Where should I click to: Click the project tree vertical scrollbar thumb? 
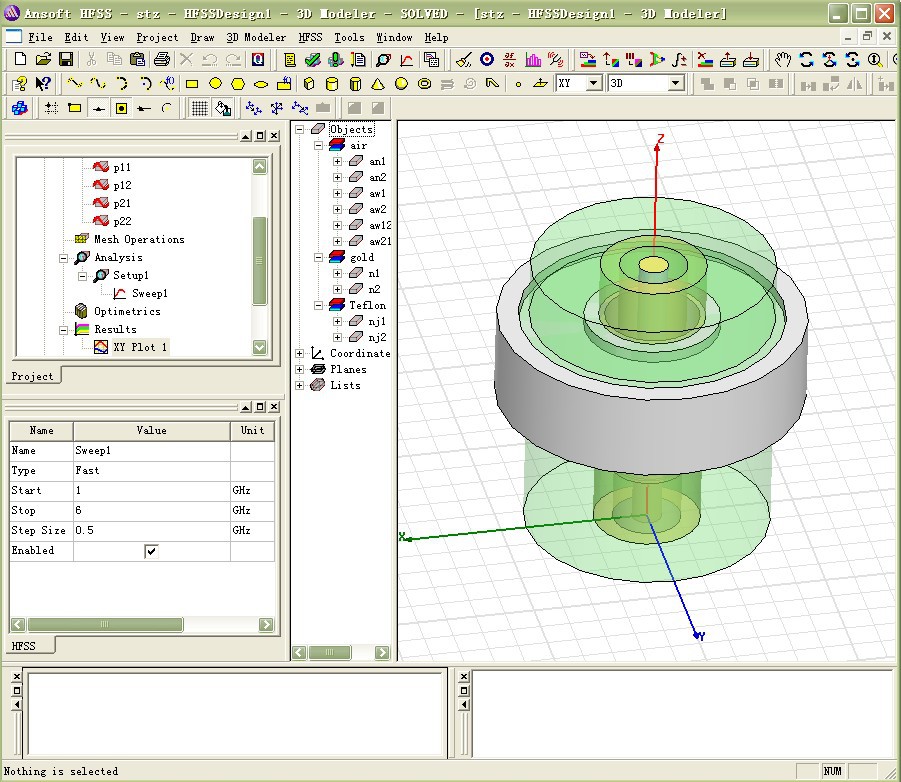click(259, 261)
